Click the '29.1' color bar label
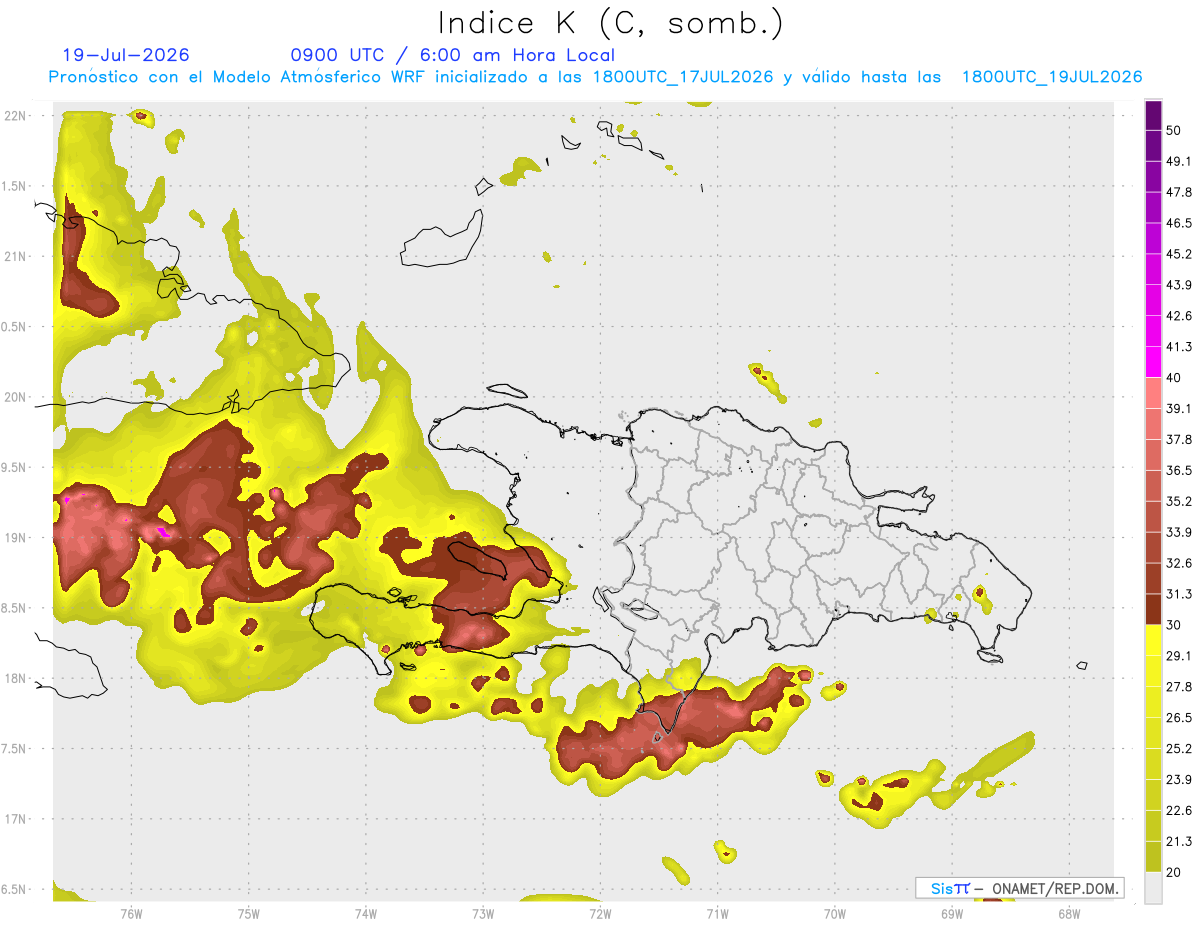This screenshot has height=927, width=1200. point(1178,656)
